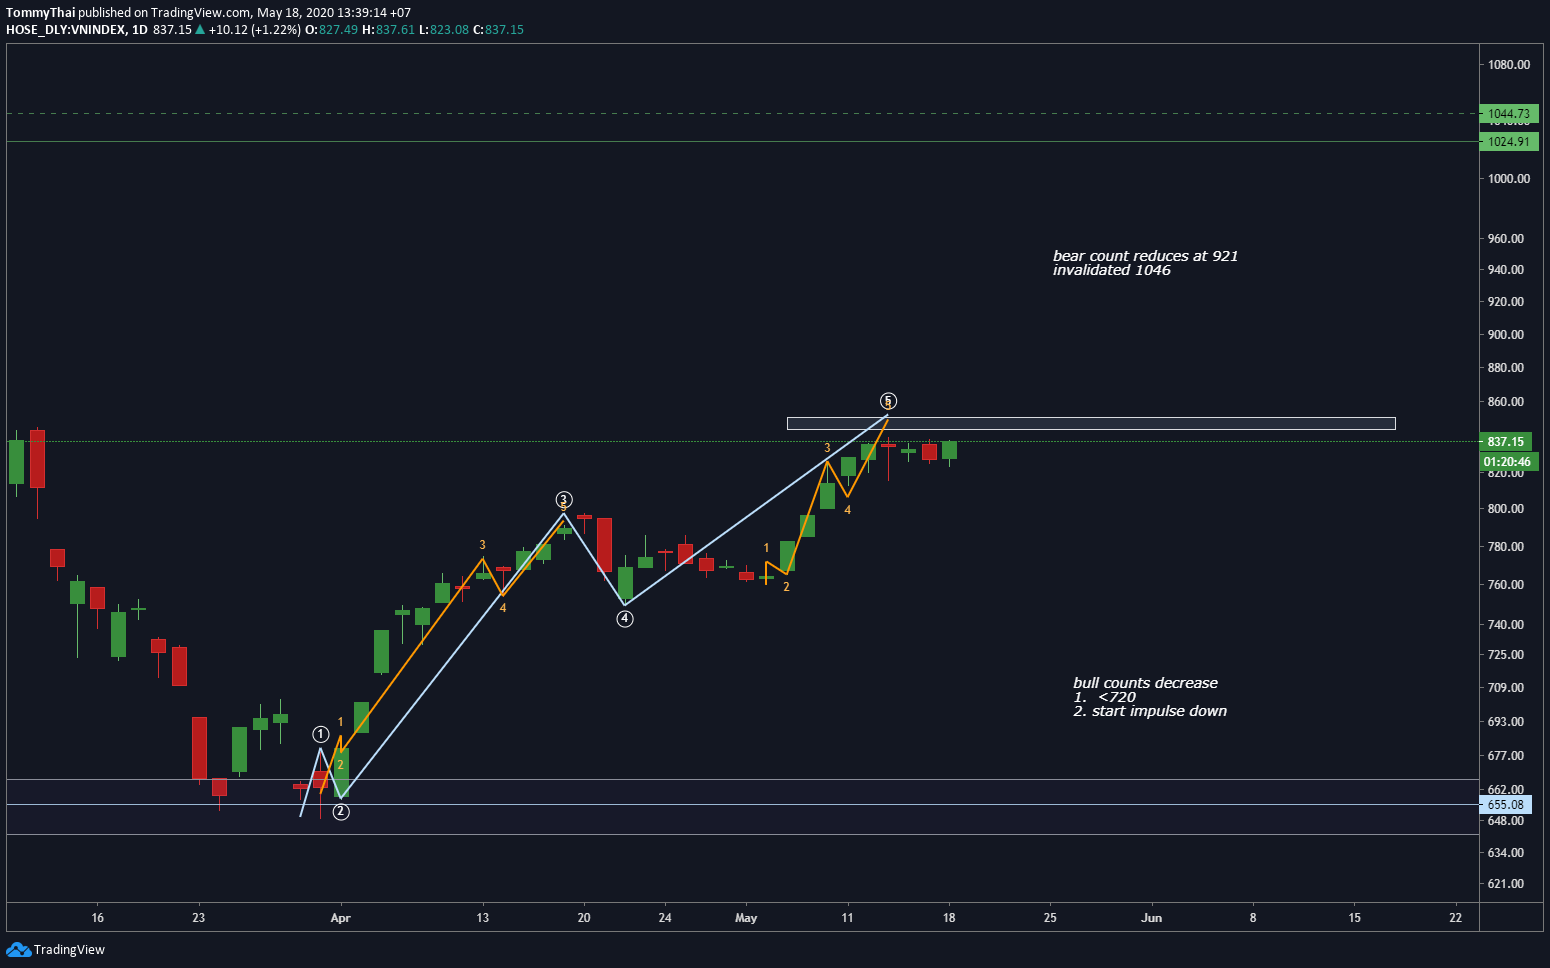Click the 13 date axis label
Screen dimensions: 1550x968
[x=483, y=917]
